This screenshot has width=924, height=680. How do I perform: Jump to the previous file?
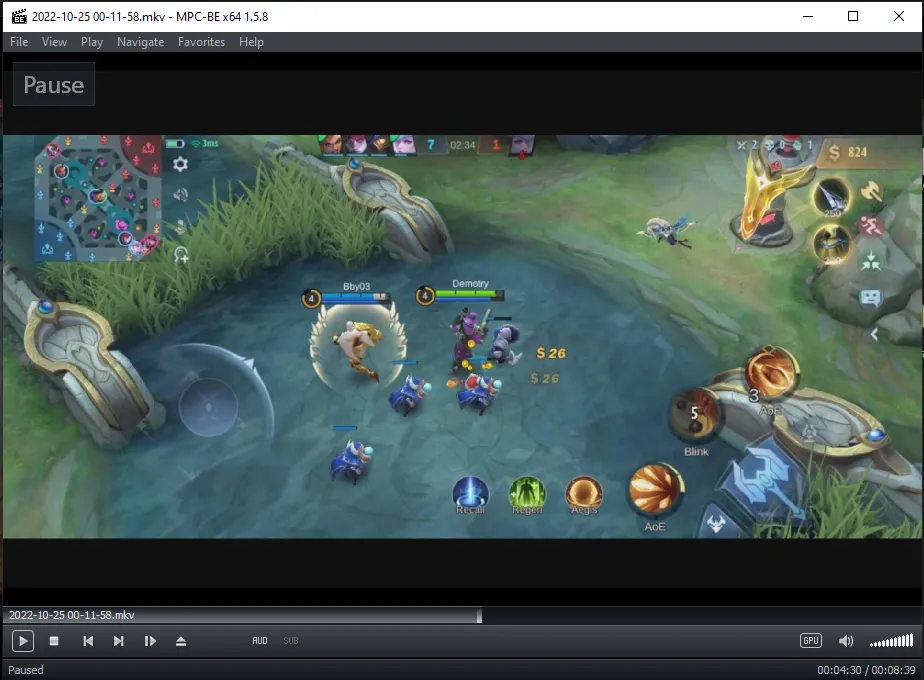tap(88, 641)
